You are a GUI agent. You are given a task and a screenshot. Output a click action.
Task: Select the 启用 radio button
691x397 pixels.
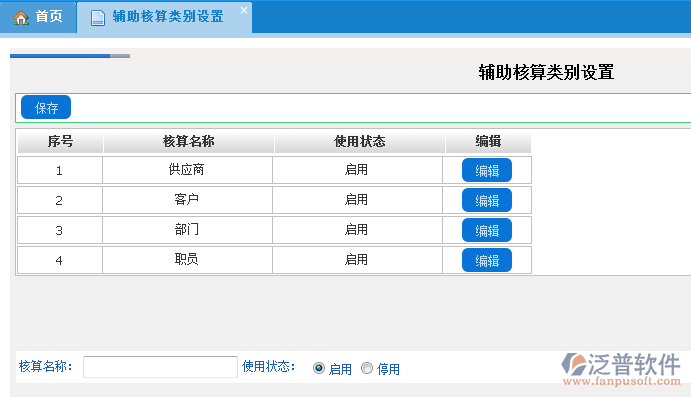click(319, 368)
